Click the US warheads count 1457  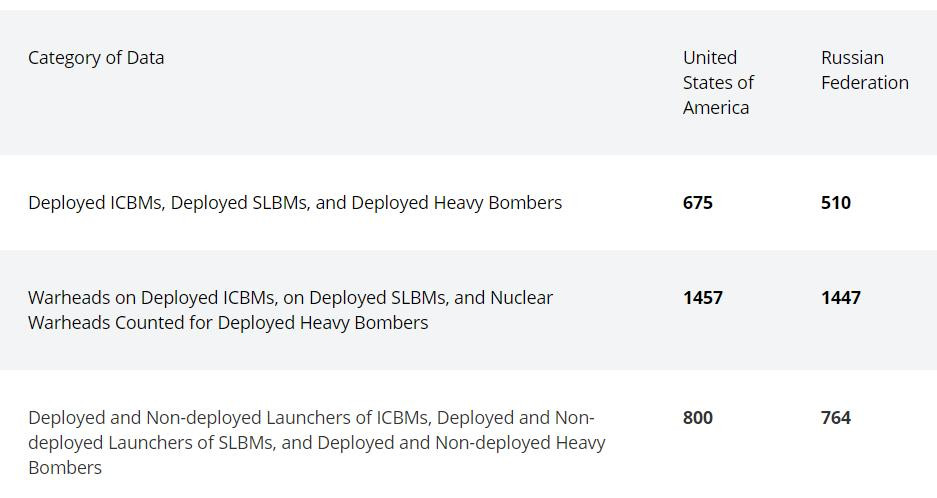tap(703, 298)
